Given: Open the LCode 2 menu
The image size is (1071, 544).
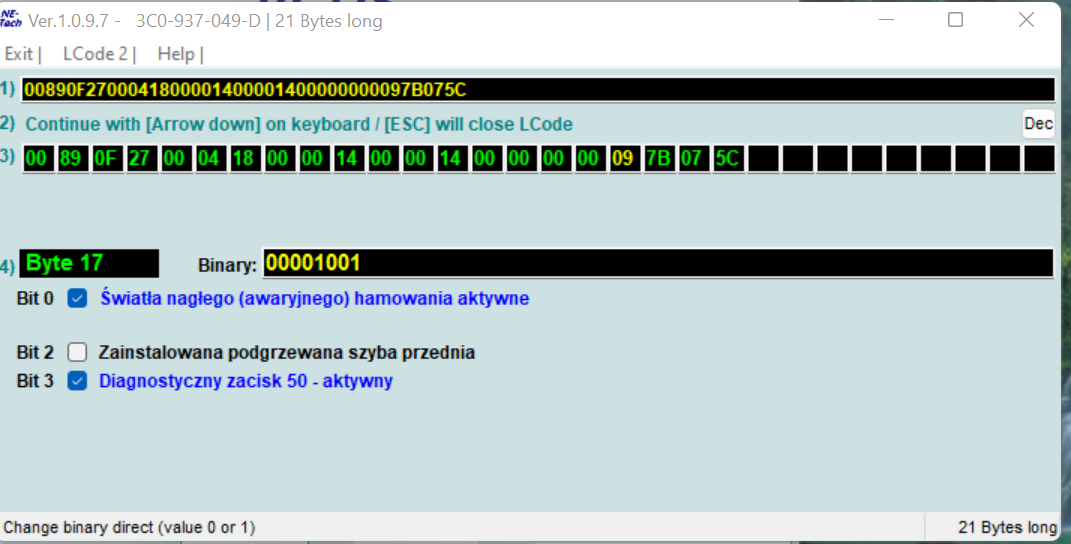Looking at the screenshot, I should [x=95, y=54].
